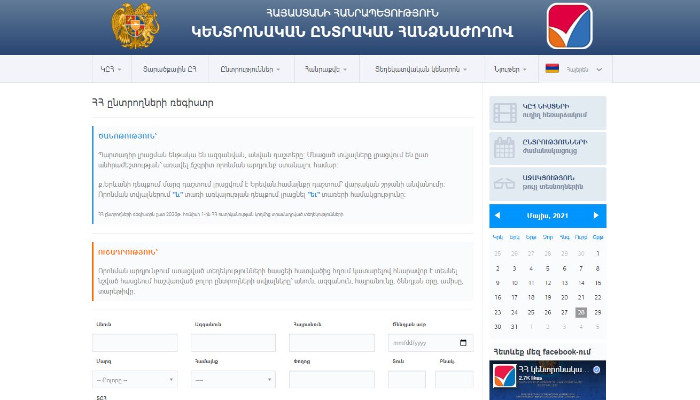Click the Հայրանուն (patronymic) input field
This screenshot has height=400, width=700.
(x=332, y=343)
